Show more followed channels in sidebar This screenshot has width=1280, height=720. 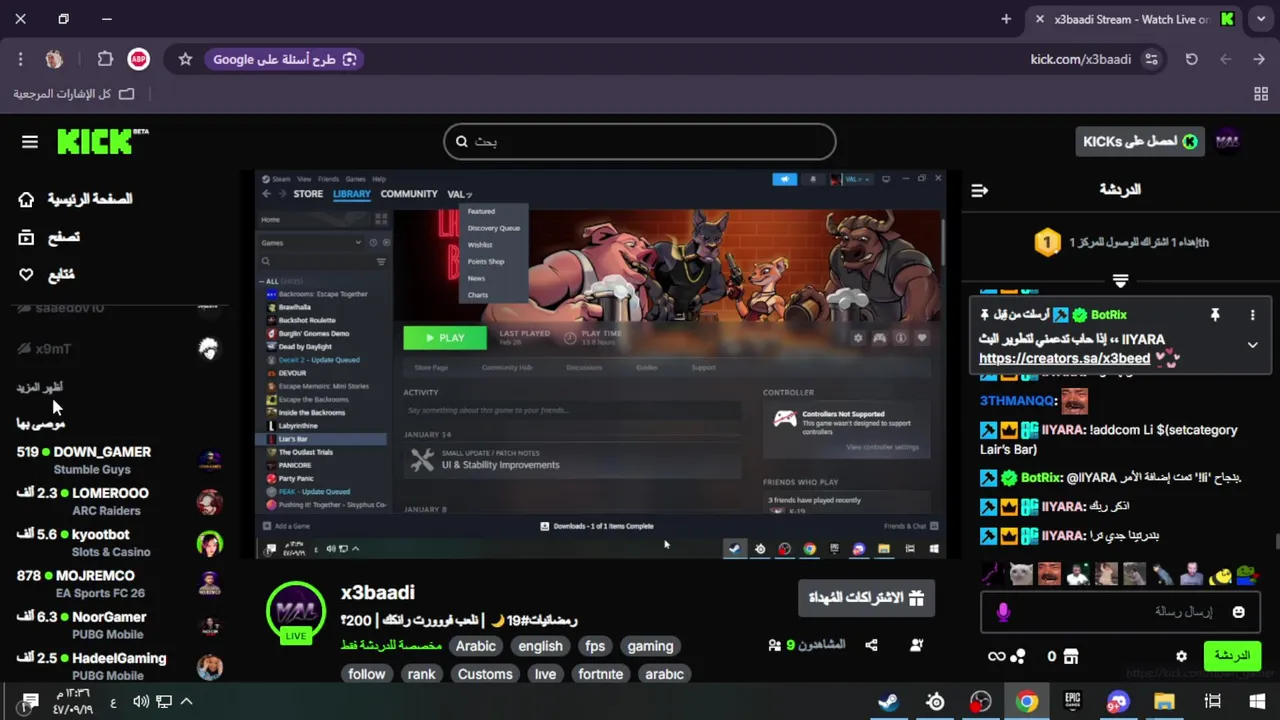tap(40, 387)
